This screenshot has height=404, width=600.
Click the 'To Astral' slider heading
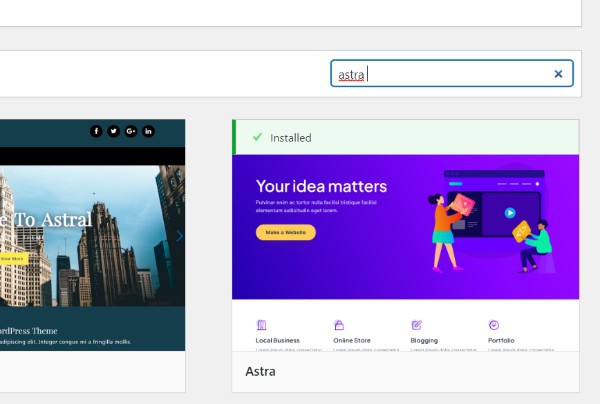53,220
